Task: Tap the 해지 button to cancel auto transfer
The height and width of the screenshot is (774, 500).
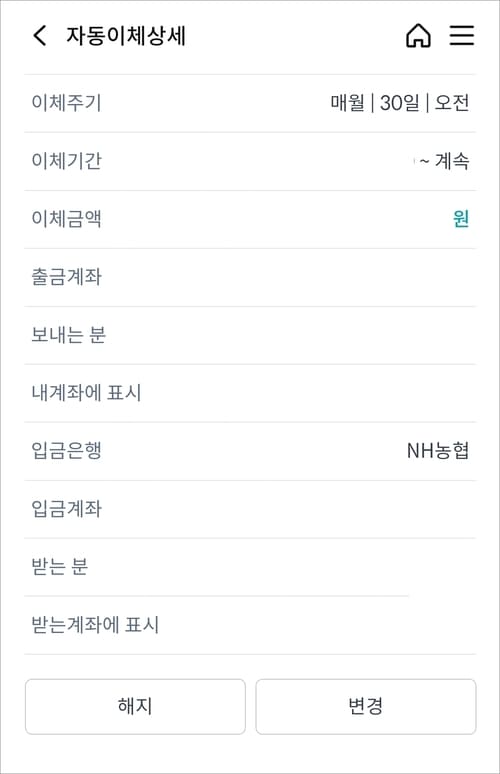Action: pos(135,706)
